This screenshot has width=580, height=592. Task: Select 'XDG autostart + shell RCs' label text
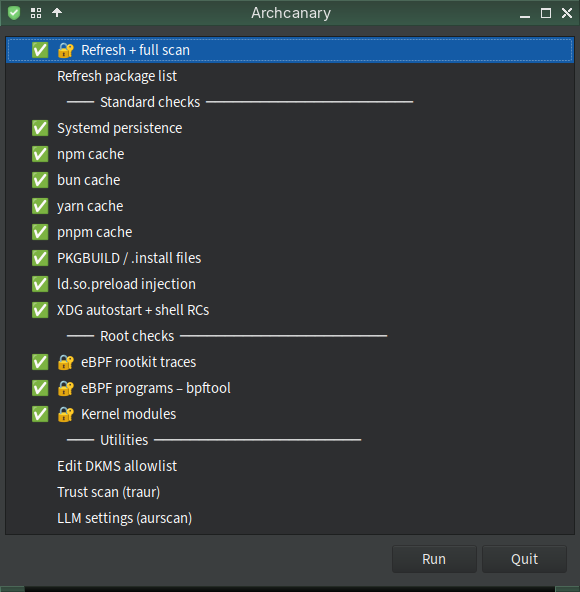pos(133,310)
